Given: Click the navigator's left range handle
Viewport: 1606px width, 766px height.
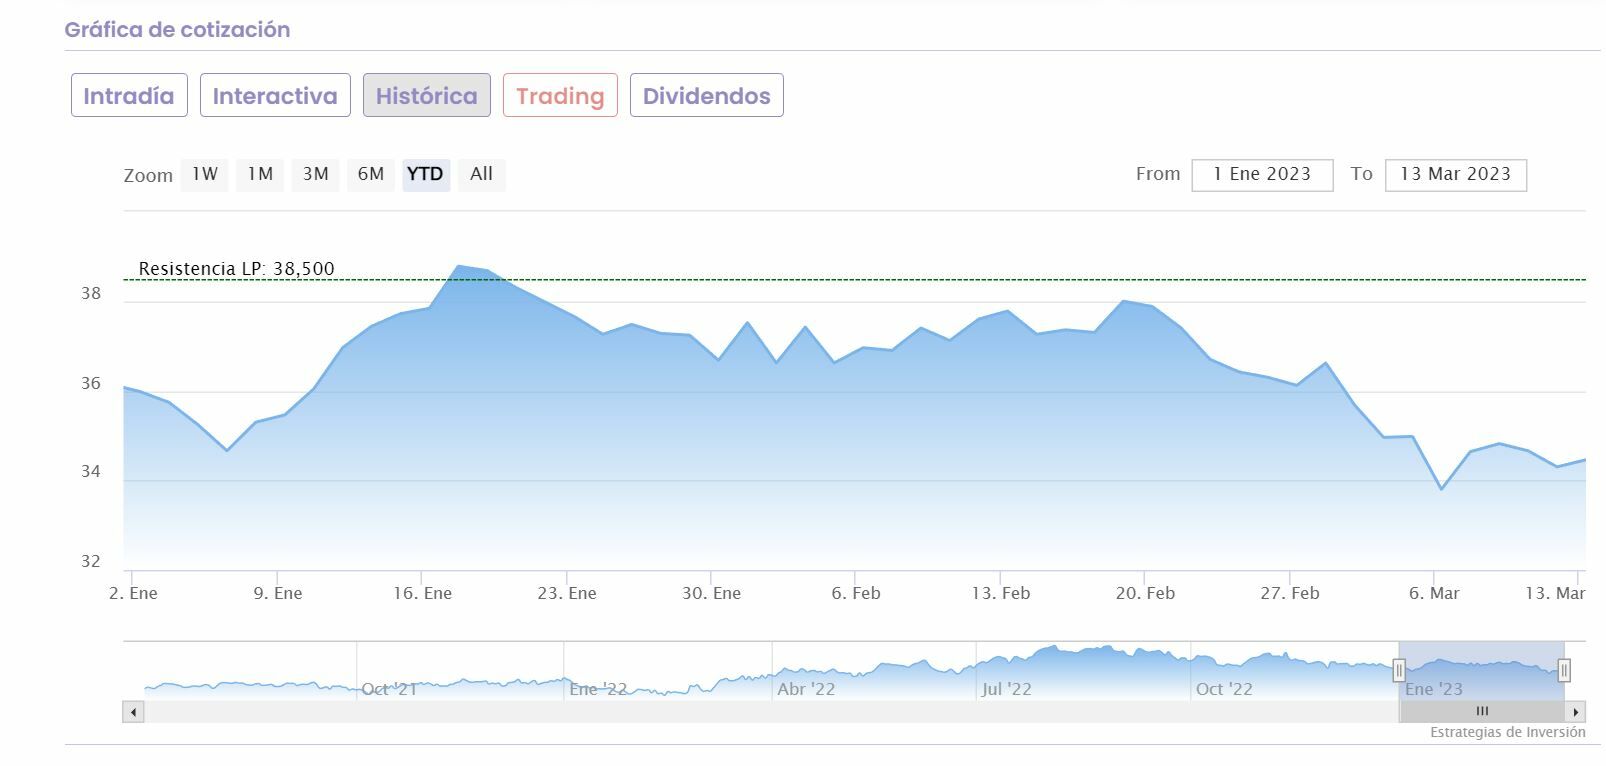Looking at the screenshot, I should [x=1399, y=670].
